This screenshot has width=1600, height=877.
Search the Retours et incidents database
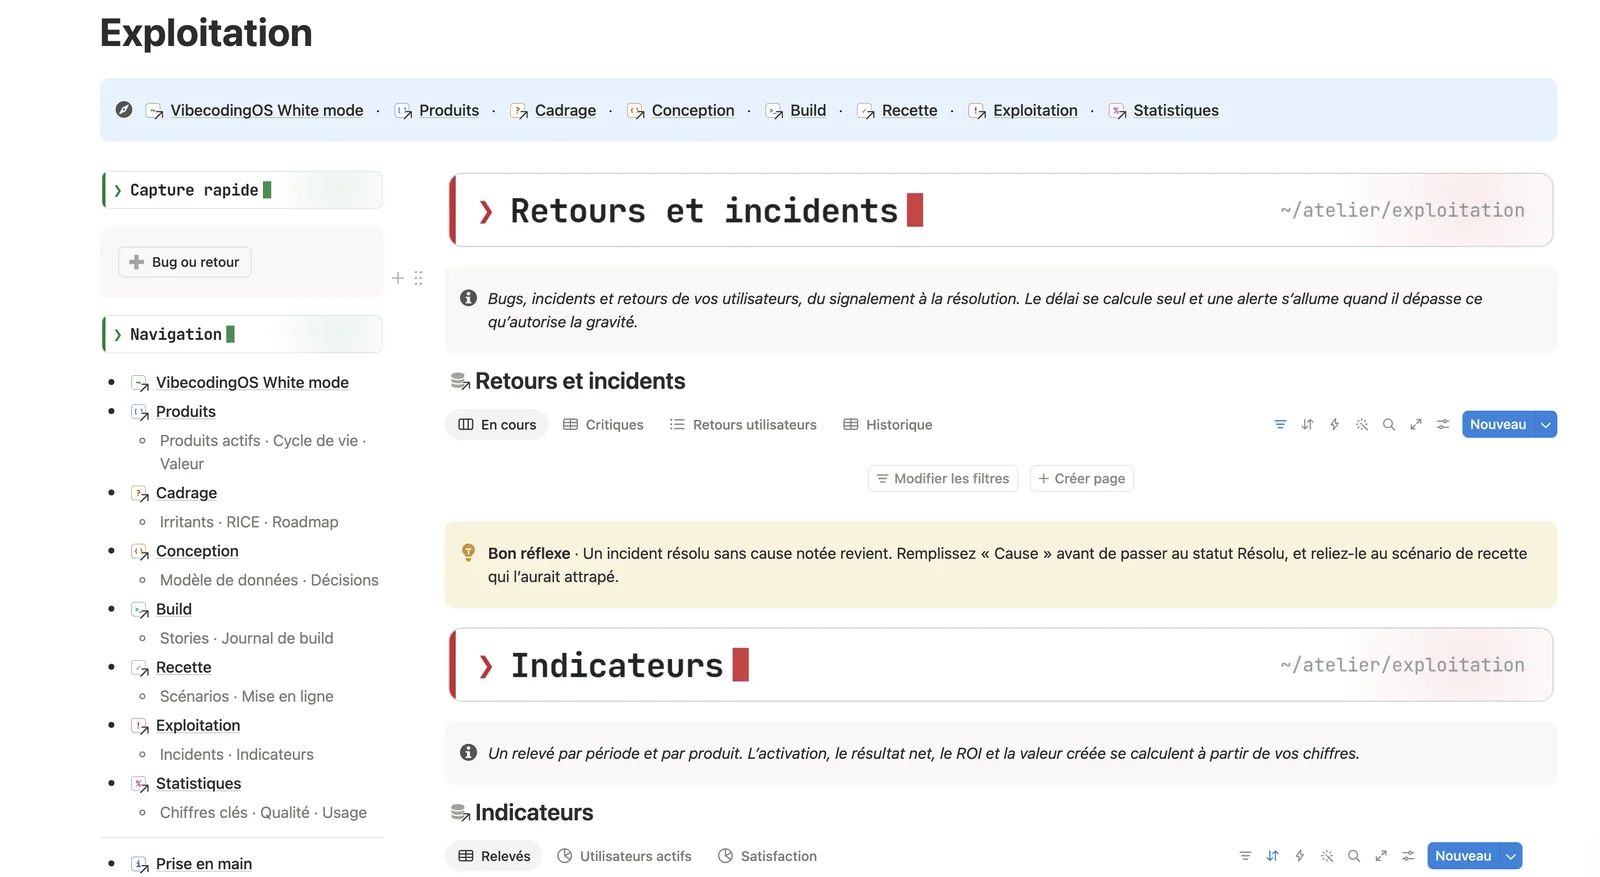click(x=1389, y=425)
